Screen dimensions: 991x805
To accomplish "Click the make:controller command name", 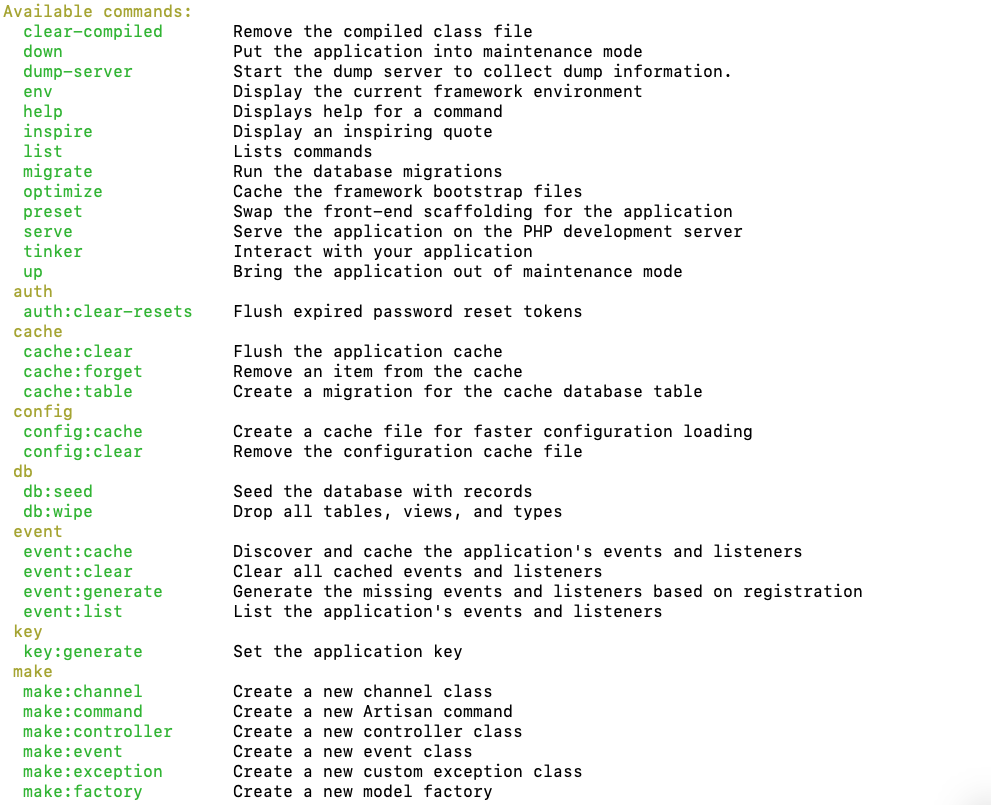I will [x=98, y=732].
